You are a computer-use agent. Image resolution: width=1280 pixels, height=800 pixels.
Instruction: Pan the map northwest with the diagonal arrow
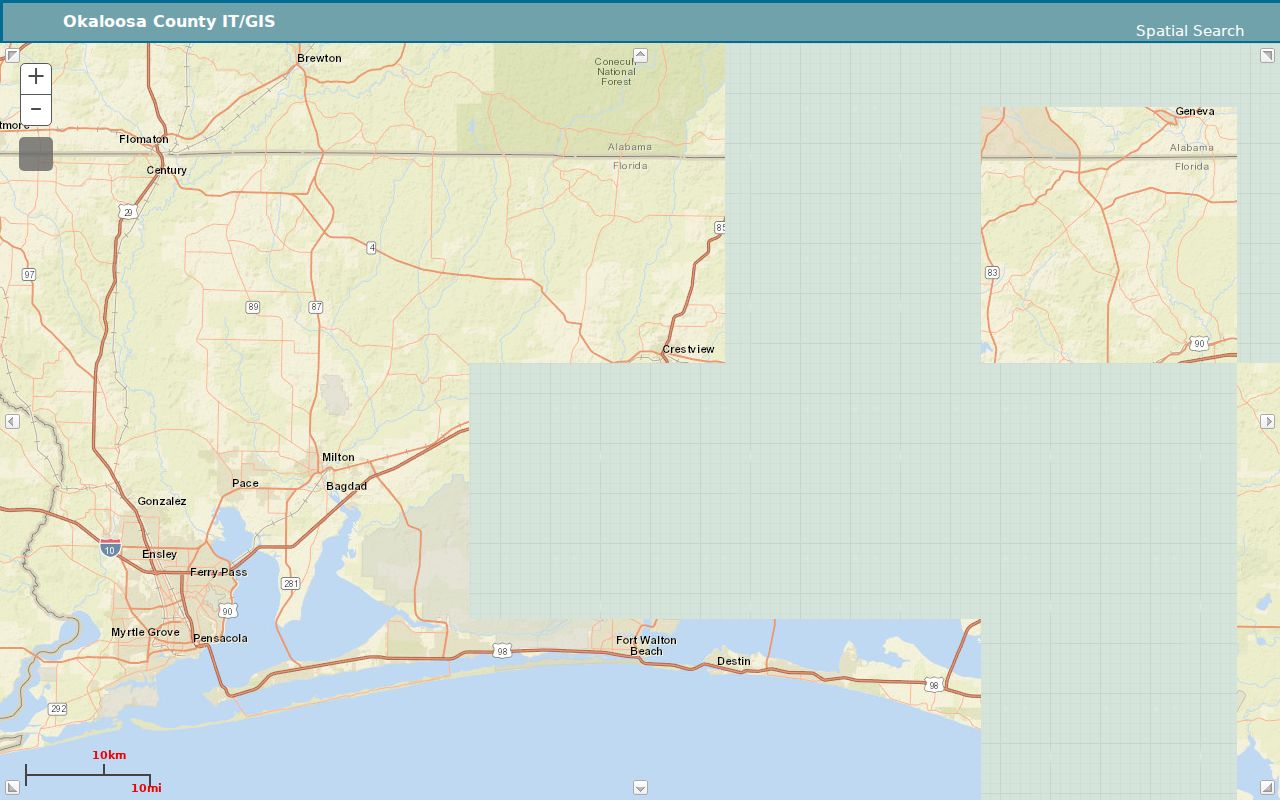(12, 55)
